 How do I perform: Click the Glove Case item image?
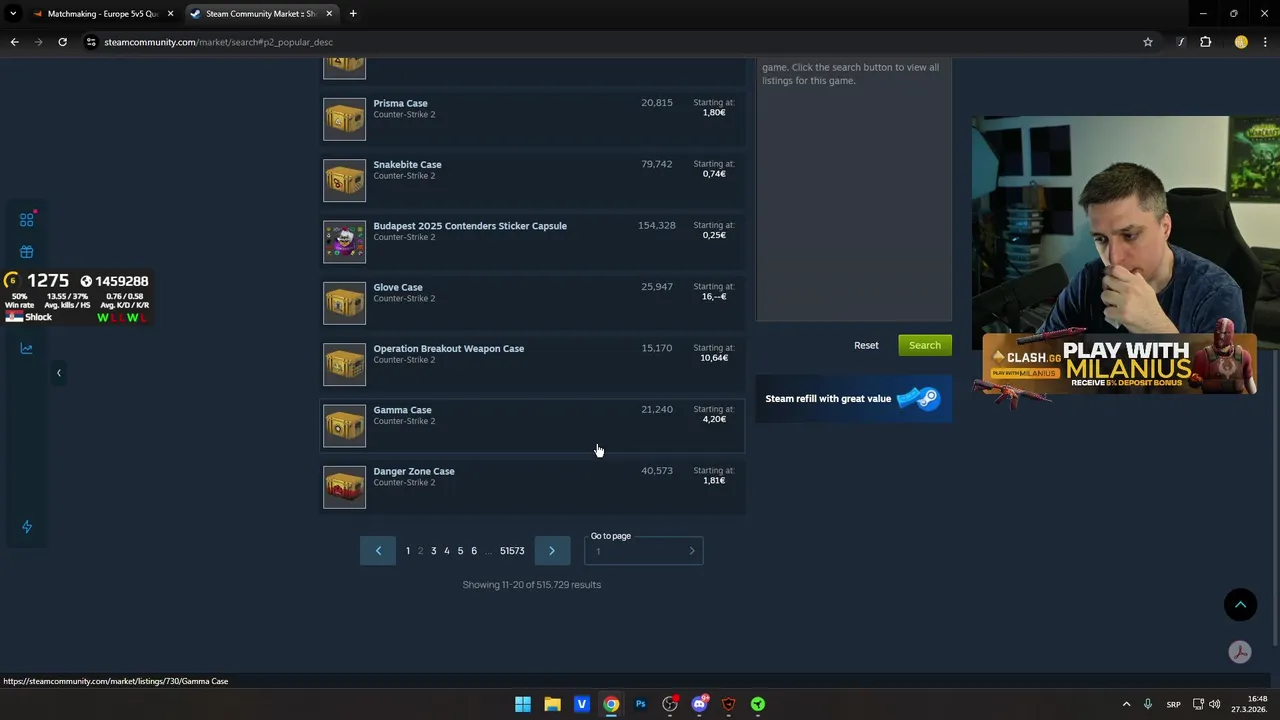(344, 303)
